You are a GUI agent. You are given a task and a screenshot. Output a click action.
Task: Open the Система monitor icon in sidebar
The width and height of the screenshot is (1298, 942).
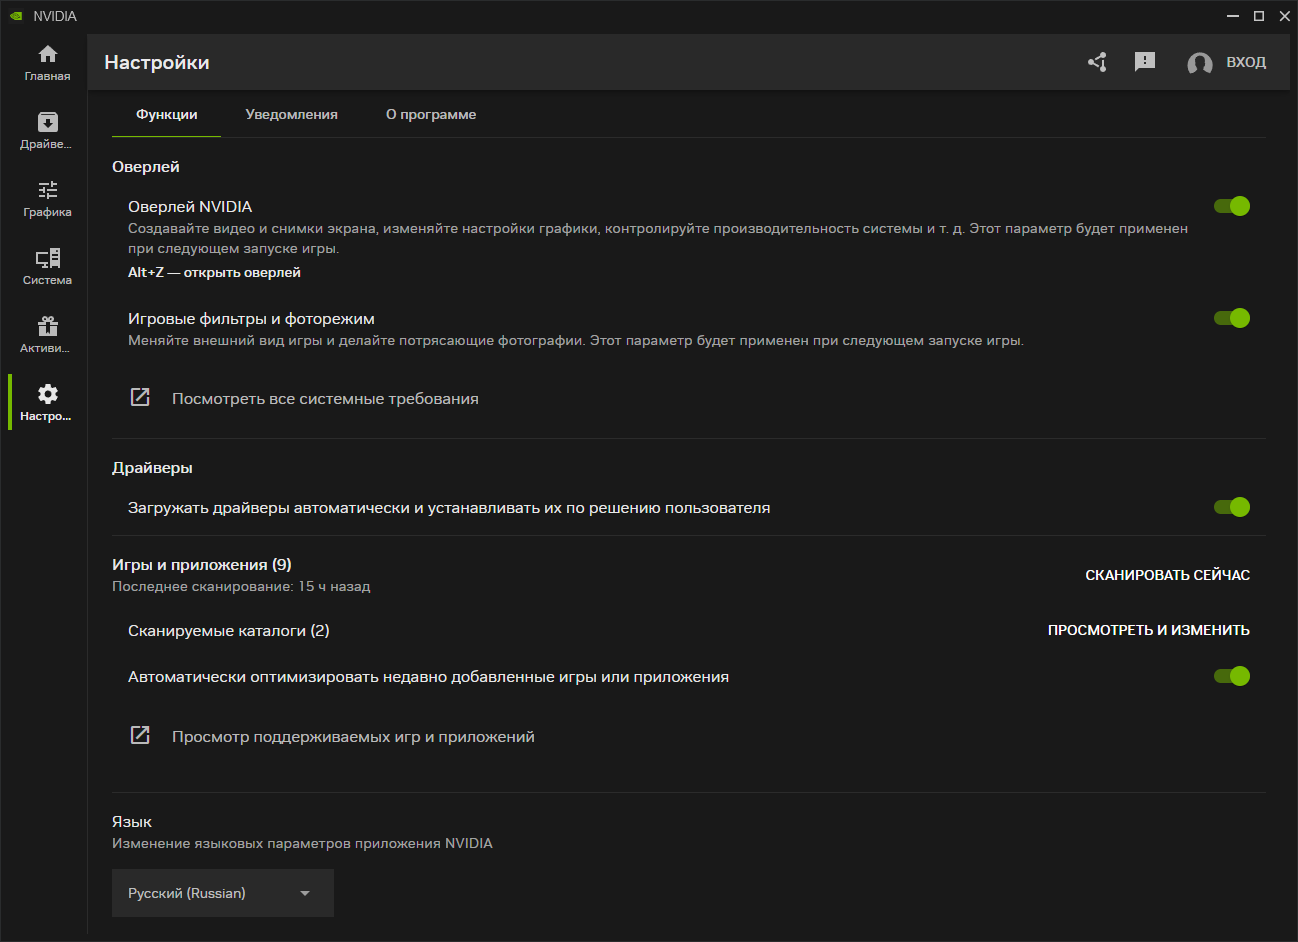pos(47,258)
